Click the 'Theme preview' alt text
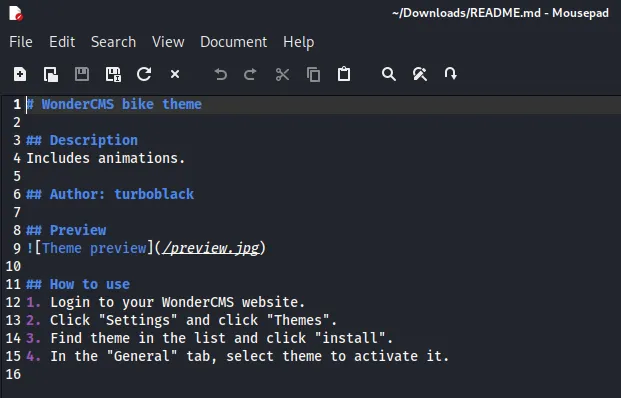Screen dimensions: 621x398 (x=94, y=248)
